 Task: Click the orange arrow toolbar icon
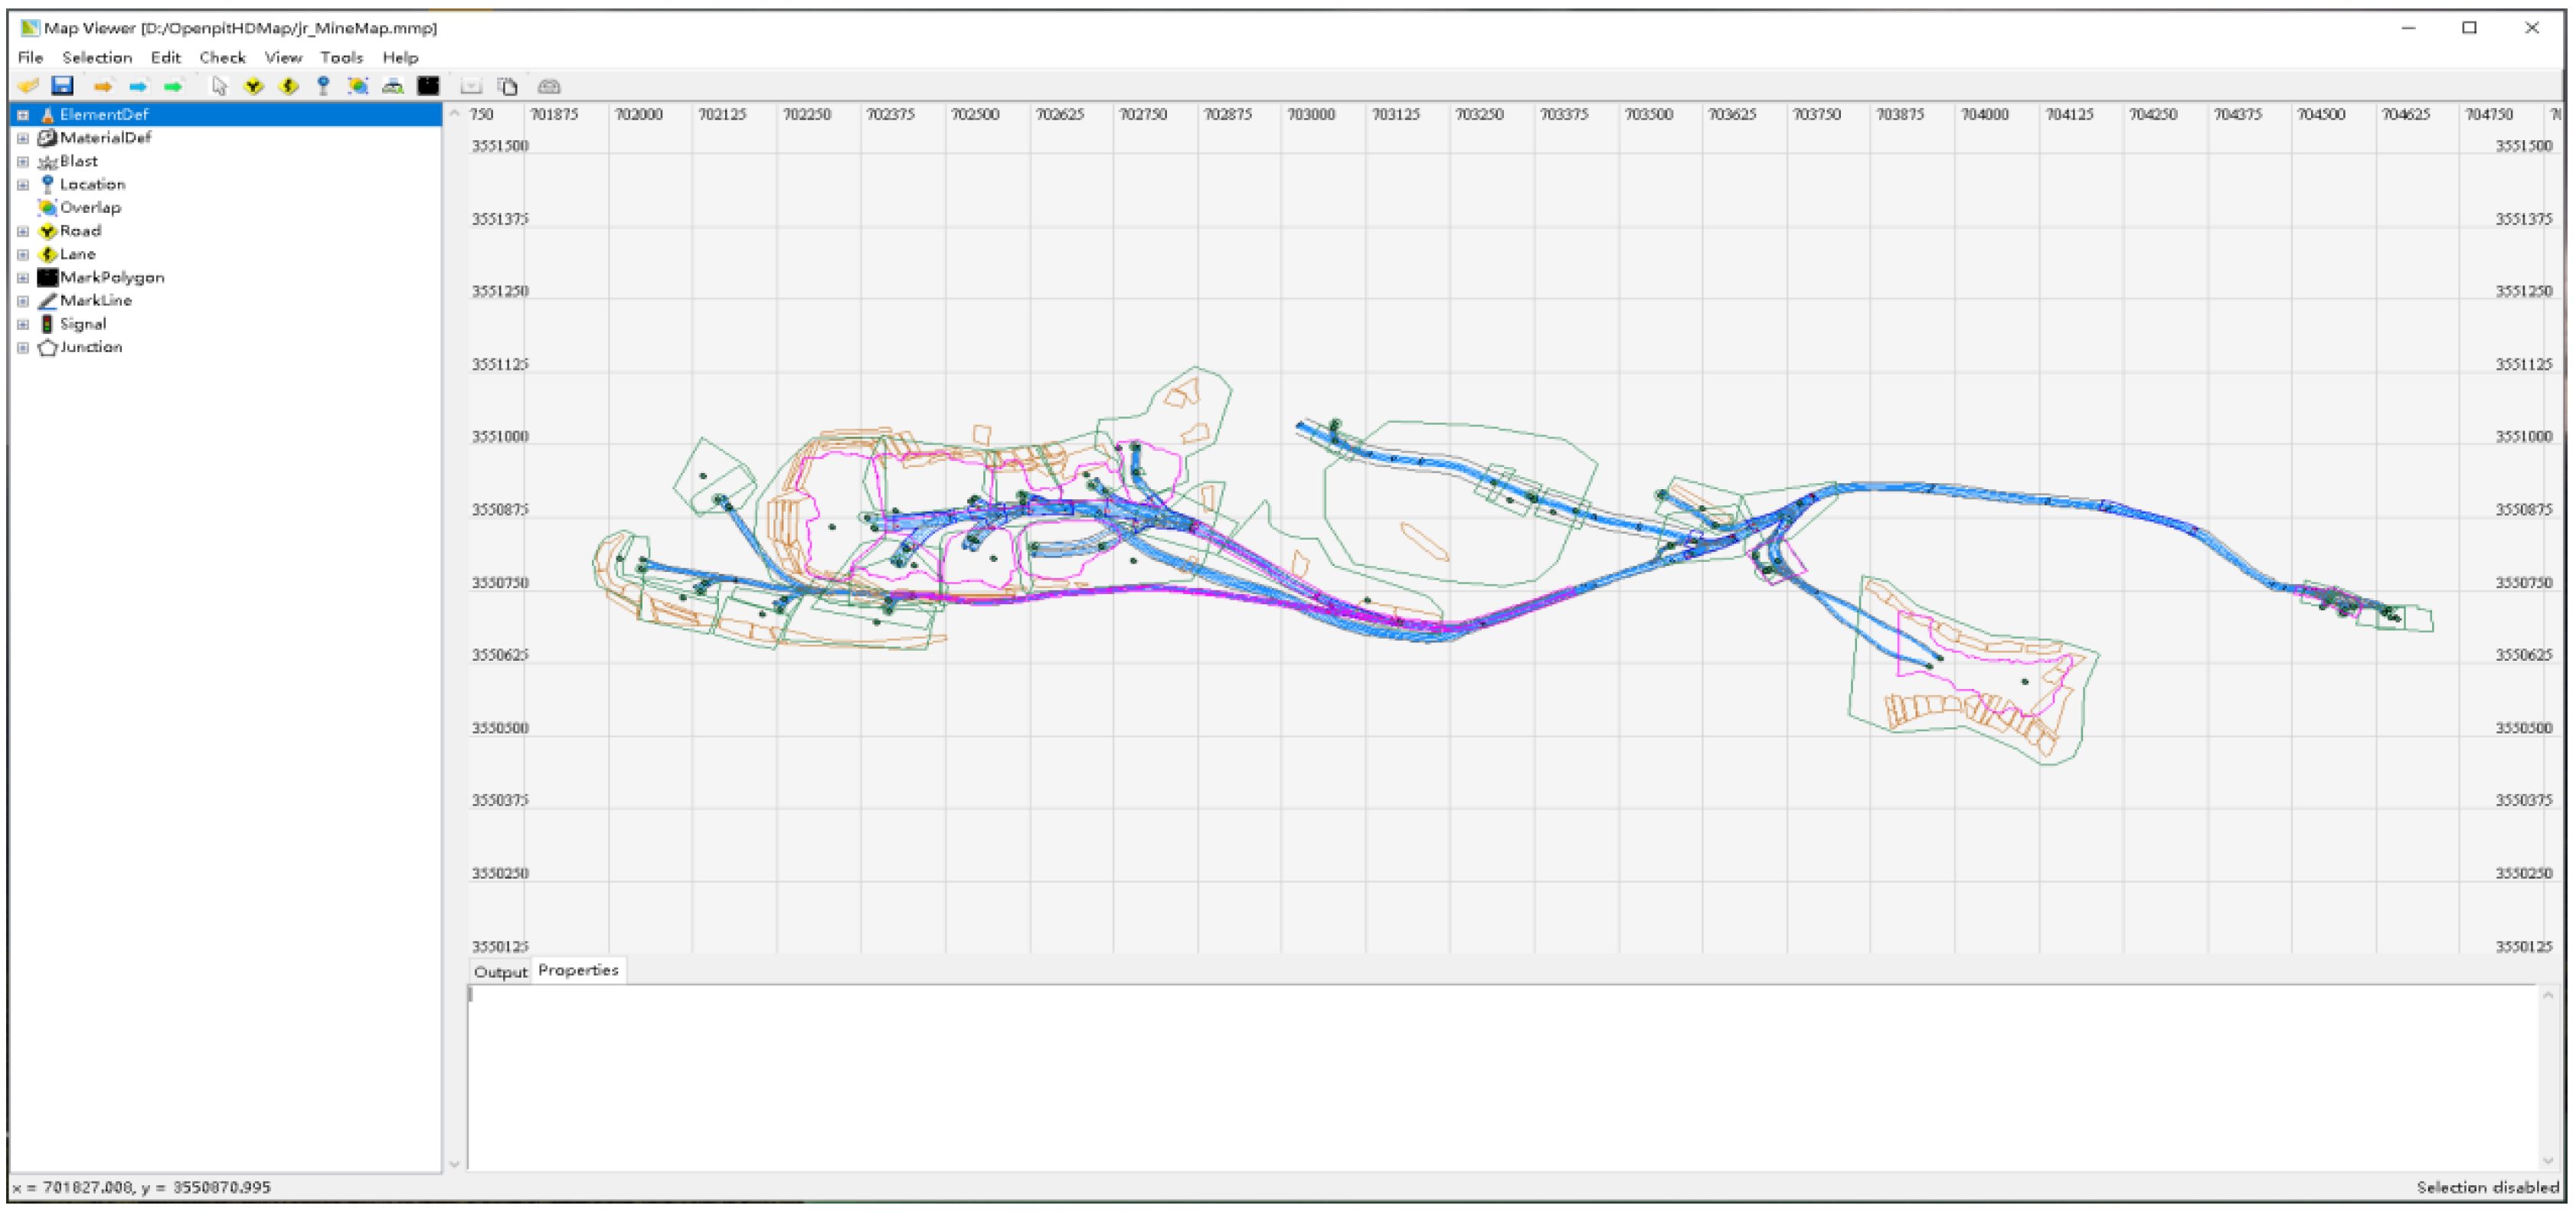coord(103,86)
